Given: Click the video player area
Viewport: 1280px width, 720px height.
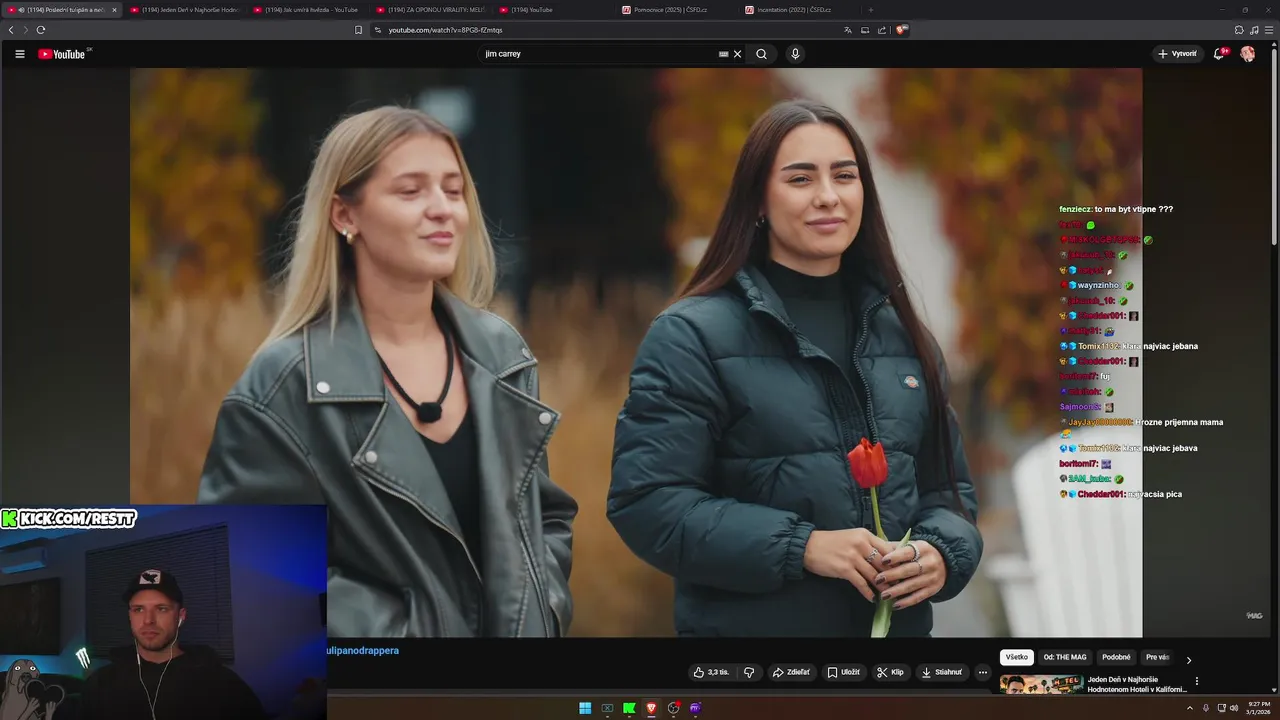Looking at the screenshot, I should 636,352.
